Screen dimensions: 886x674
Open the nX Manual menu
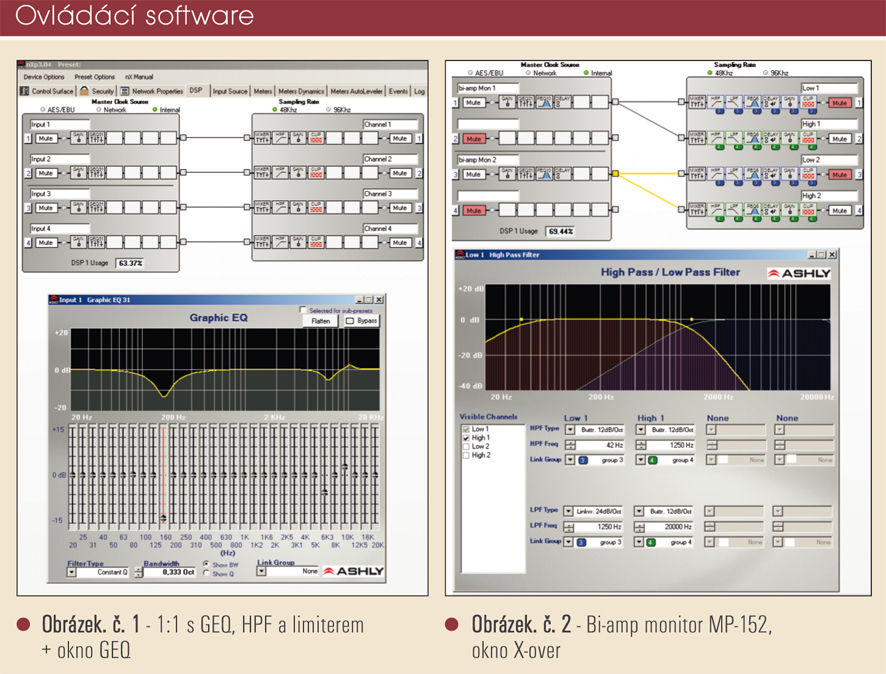coord(139,77)
